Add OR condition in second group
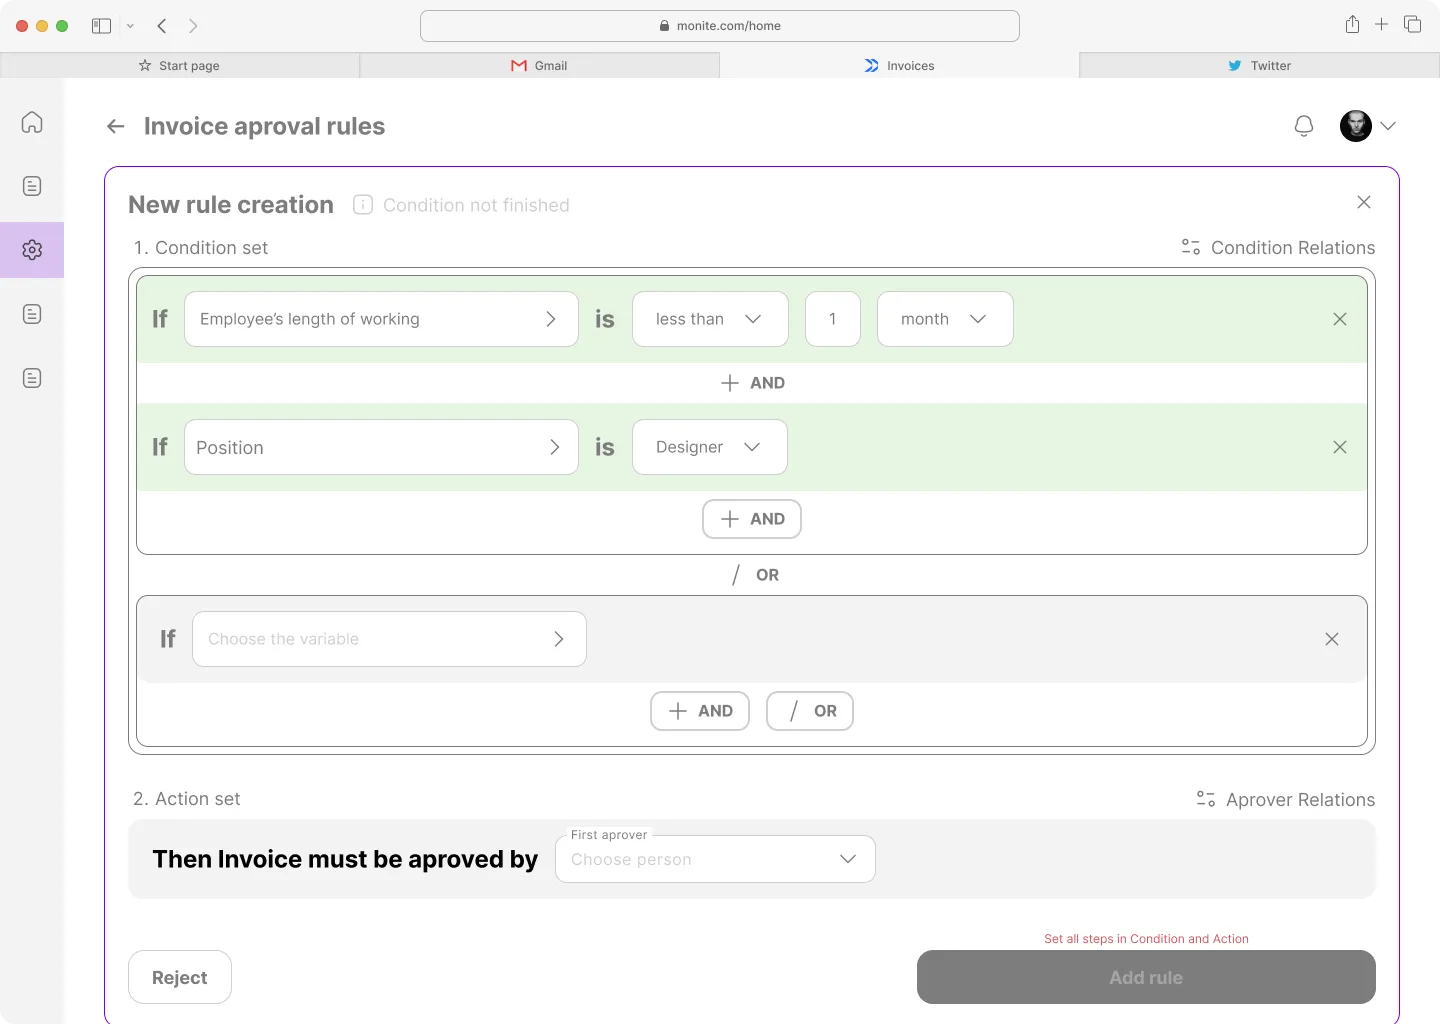This screenshot has height=1024, width=1440. [x=810, y=711]
